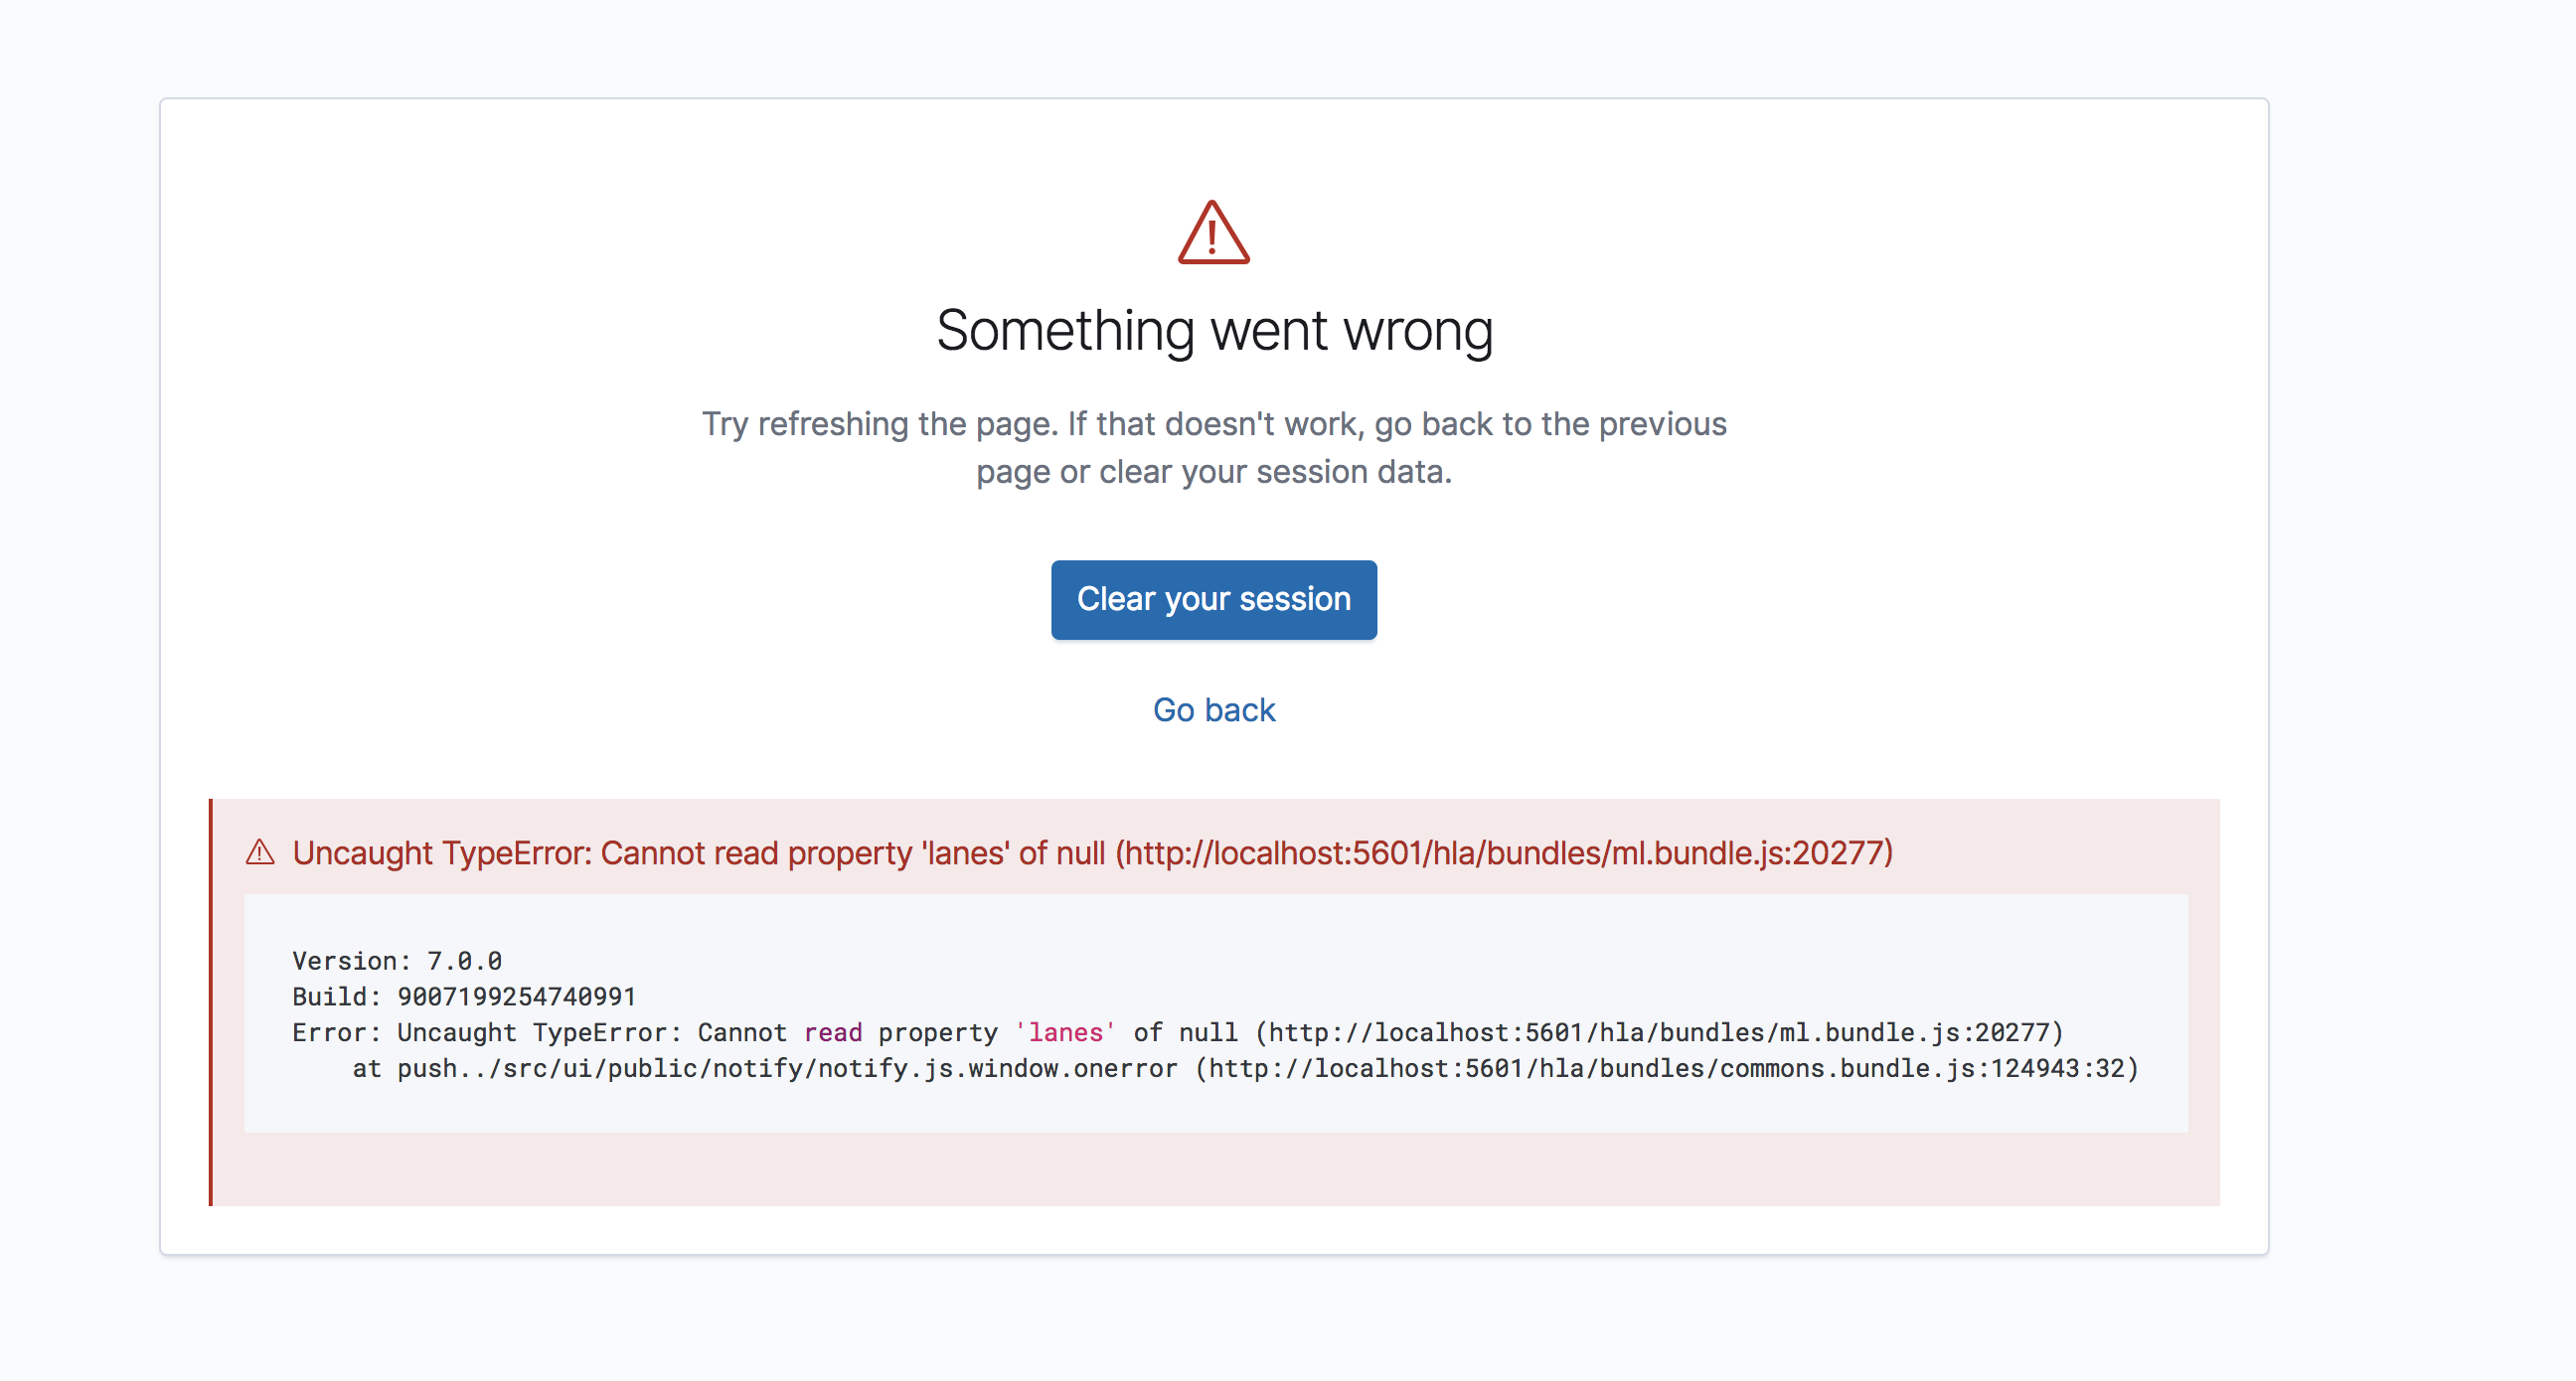Click the Build number text
Screen dimensions: 2576x1381
click(x=464, y=996)
